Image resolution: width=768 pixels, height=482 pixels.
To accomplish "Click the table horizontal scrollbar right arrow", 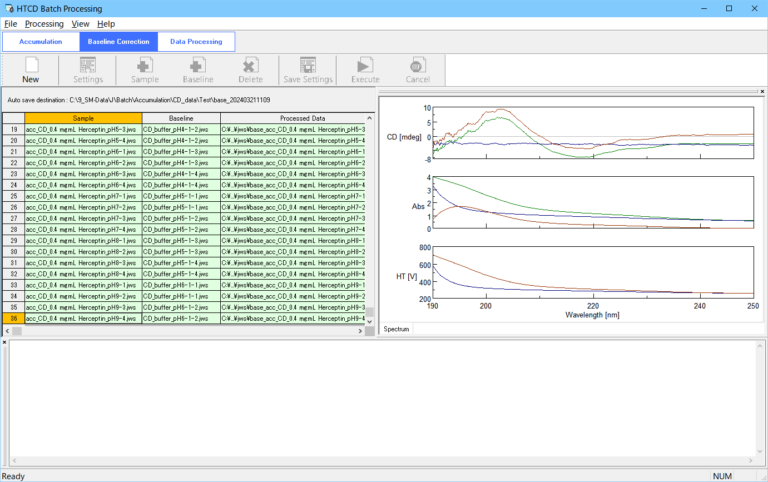I will pos(361,331).
